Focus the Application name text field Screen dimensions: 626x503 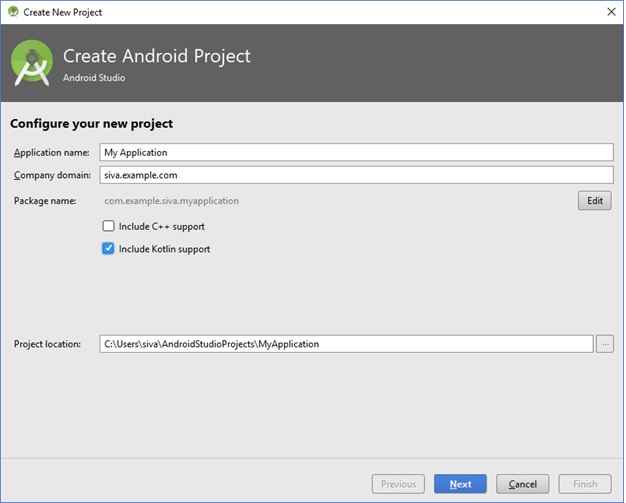click(357, 153)
